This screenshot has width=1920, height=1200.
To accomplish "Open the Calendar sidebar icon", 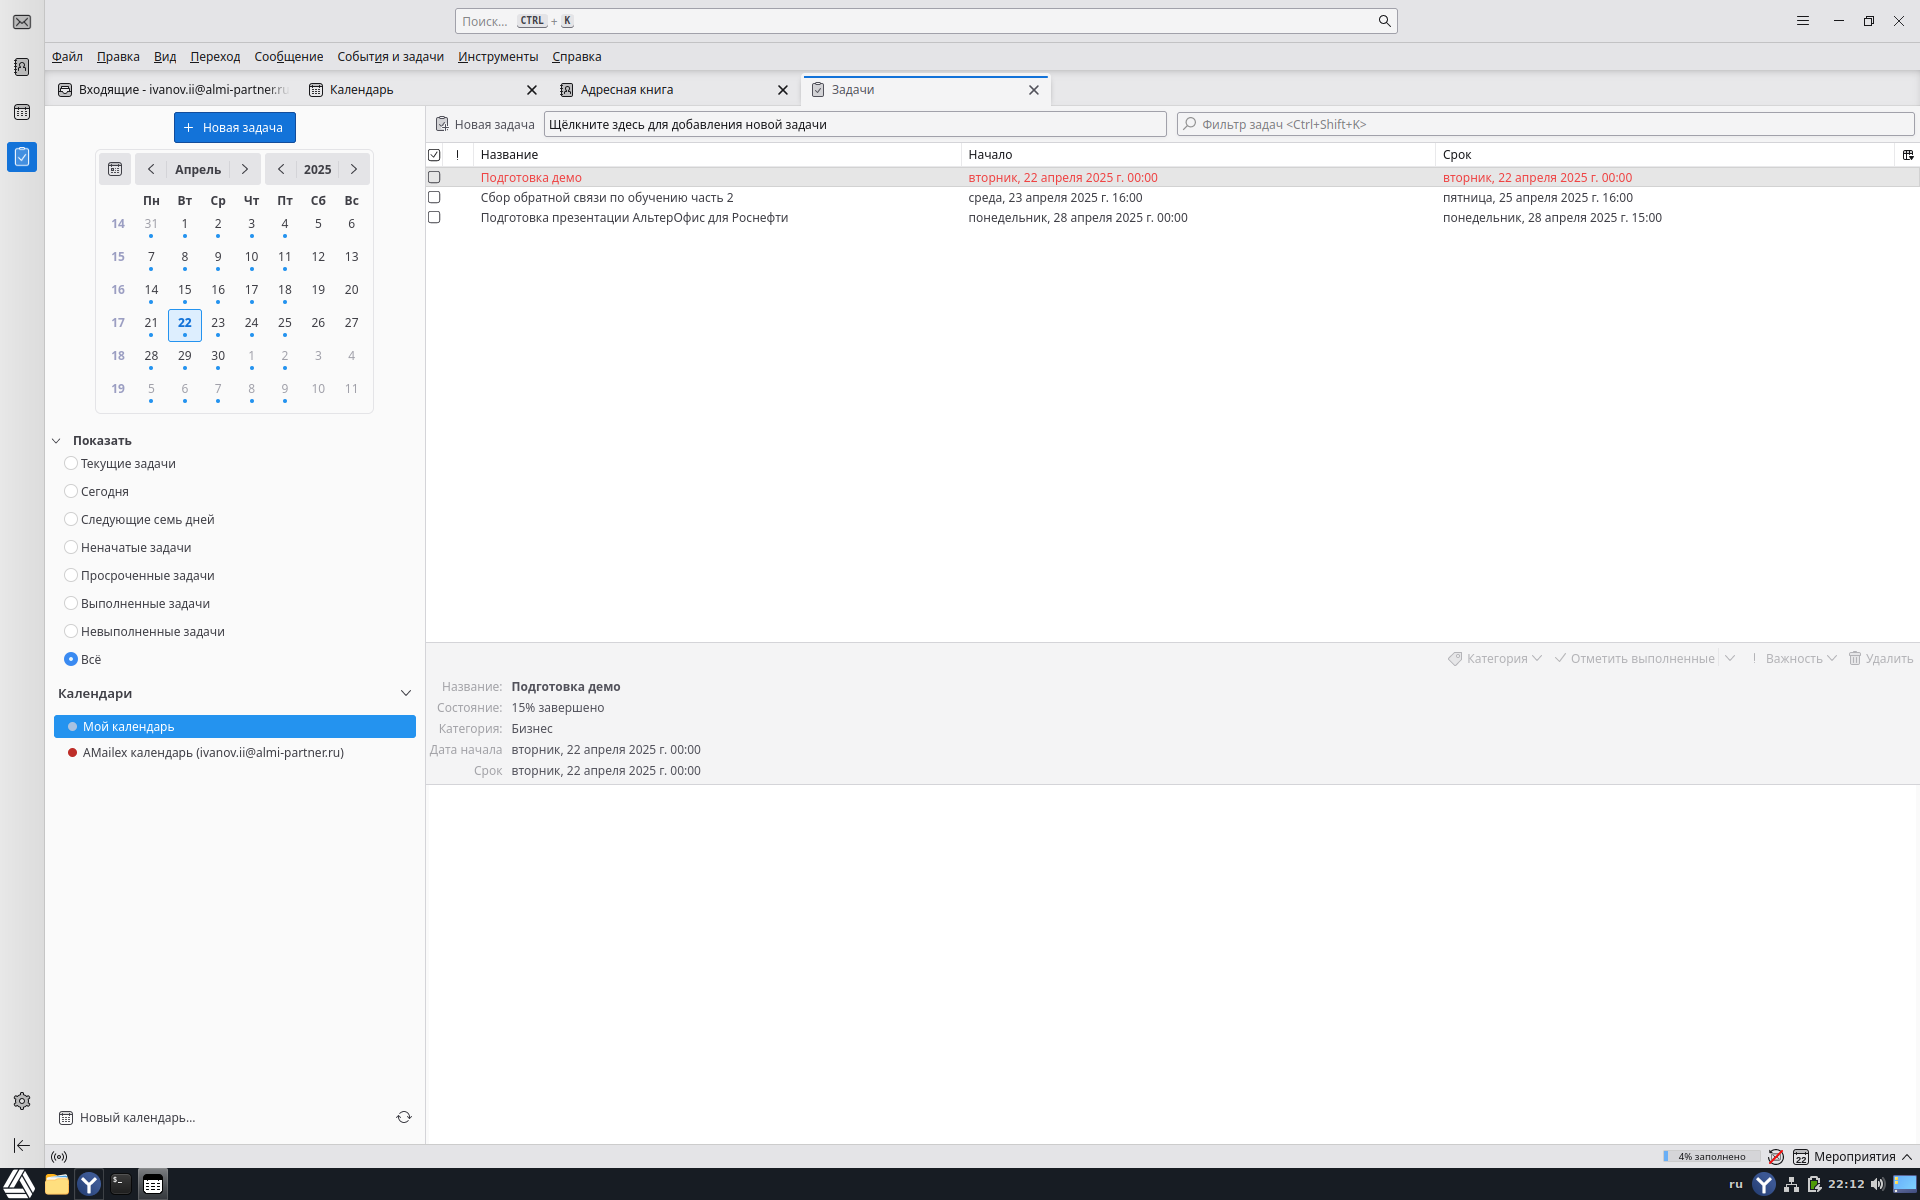I will (22, 112).
